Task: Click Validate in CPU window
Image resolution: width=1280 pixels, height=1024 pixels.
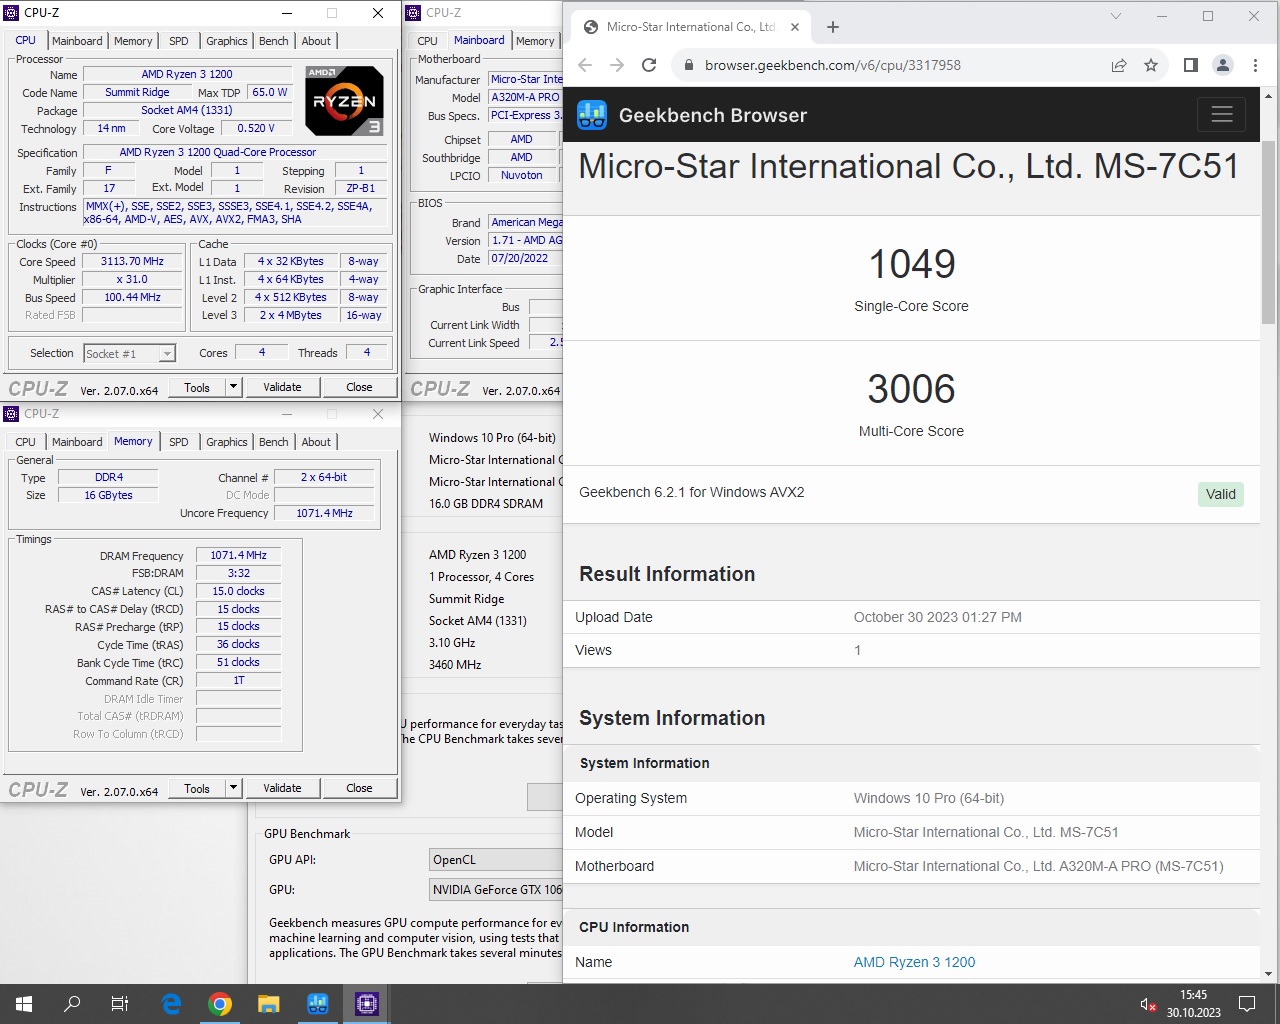Action: [x=282, y=387]
